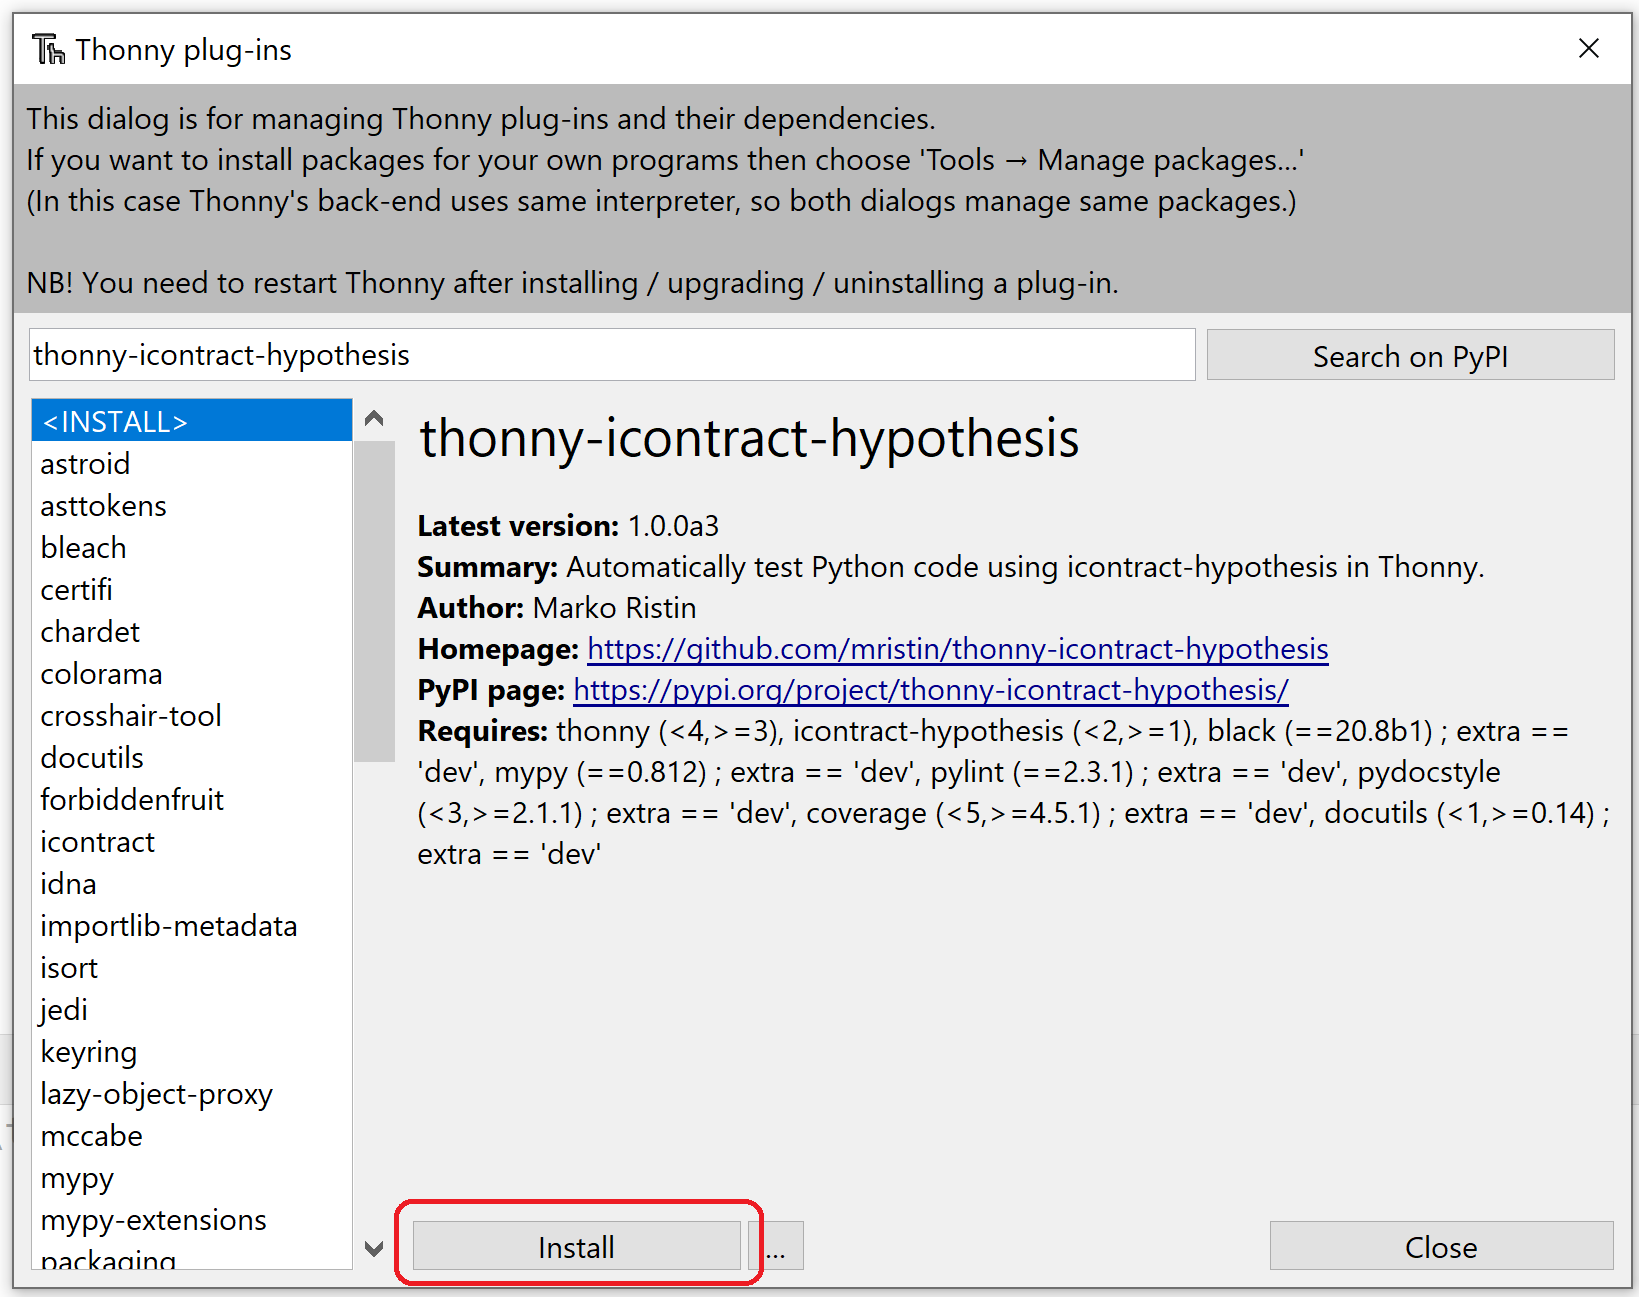Click the Latest version 1.0.0a3 text
The height and width of the screenshot is (1297, 1639).
pos(568,526)
